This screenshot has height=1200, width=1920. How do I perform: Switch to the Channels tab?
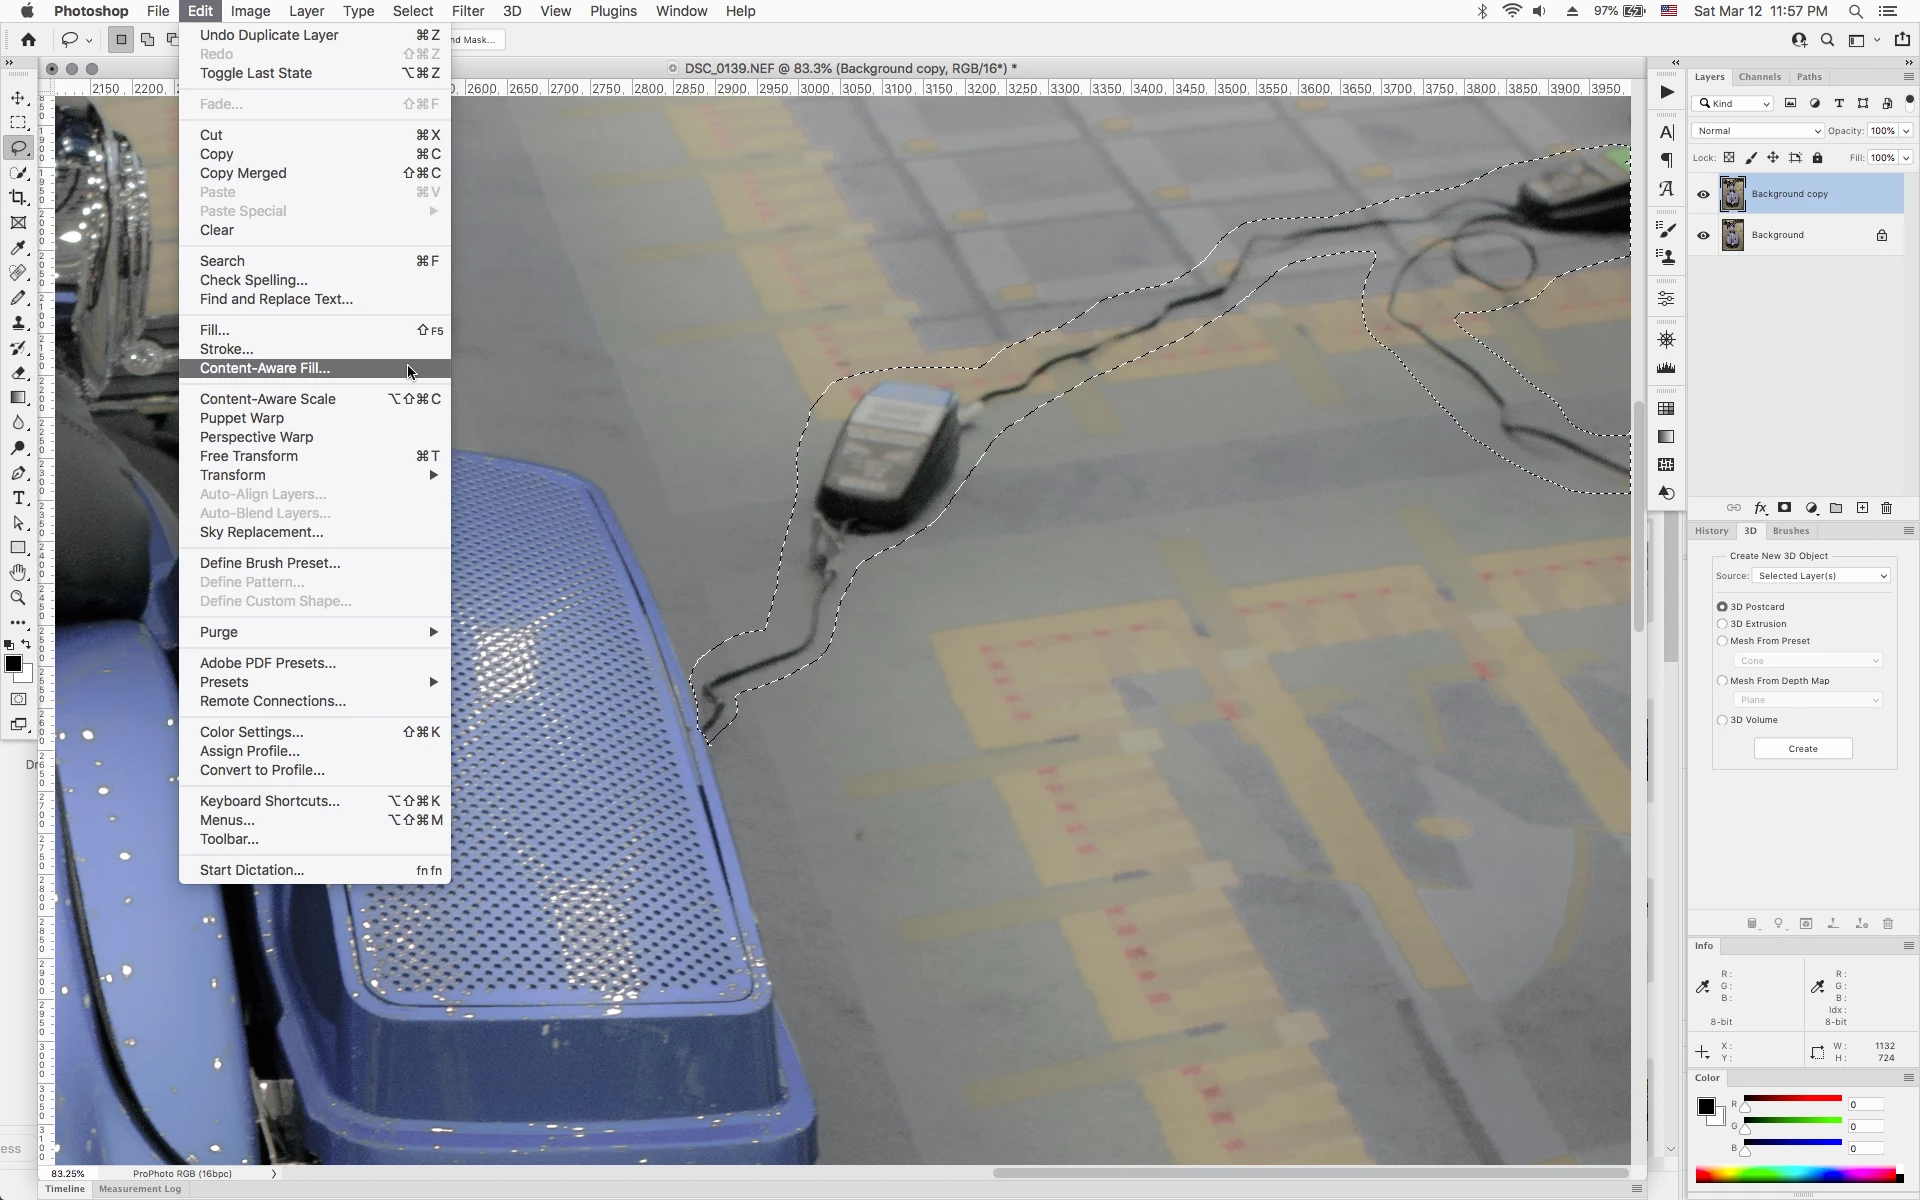[x=1759, y=77]
